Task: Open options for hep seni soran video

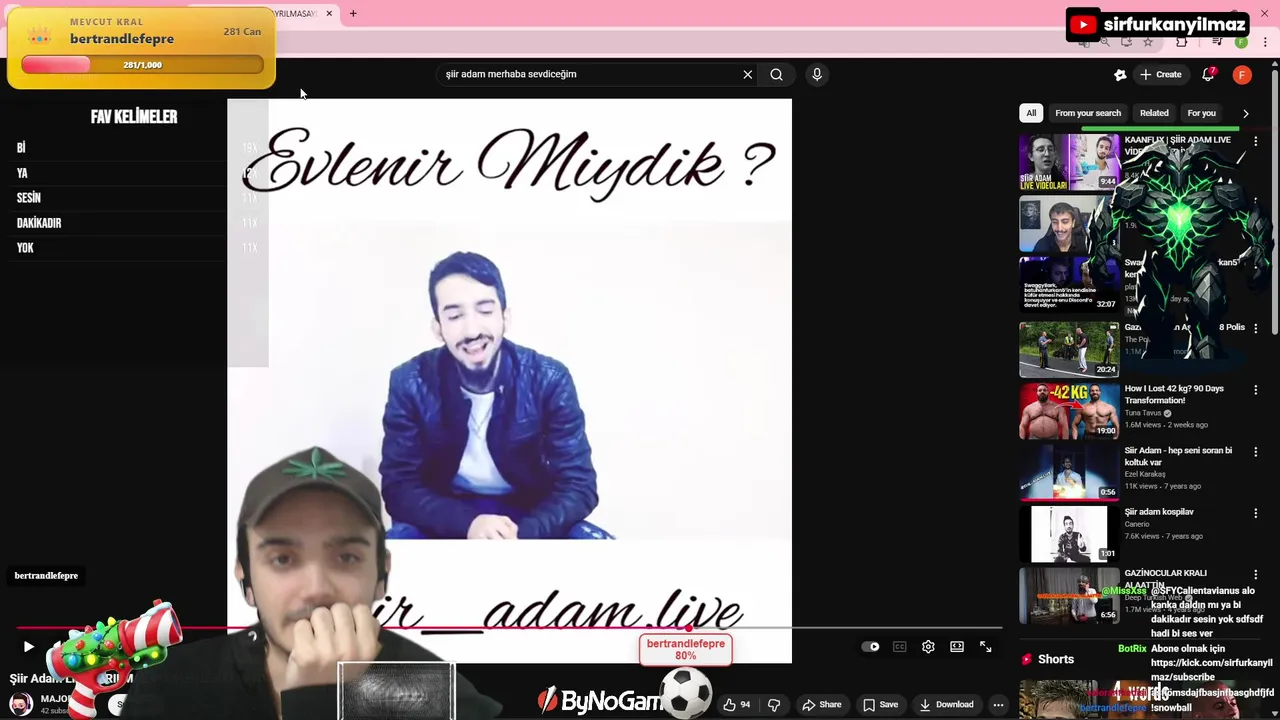Action: 1256,452
